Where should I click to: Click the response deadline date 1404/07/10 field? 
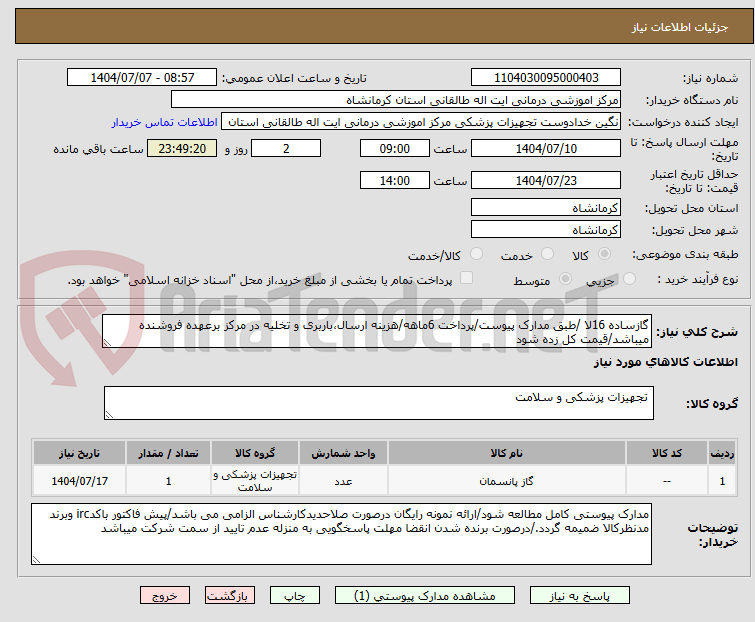[545, 149]
